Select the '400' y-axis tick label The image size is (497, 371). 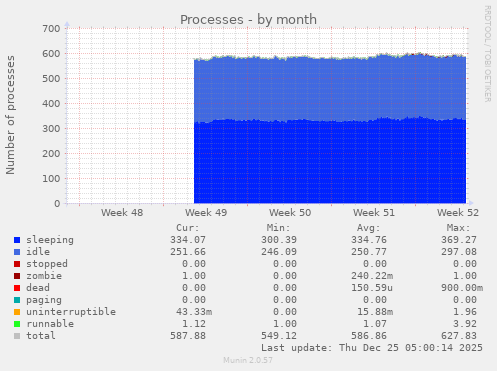tap(51, 104)
